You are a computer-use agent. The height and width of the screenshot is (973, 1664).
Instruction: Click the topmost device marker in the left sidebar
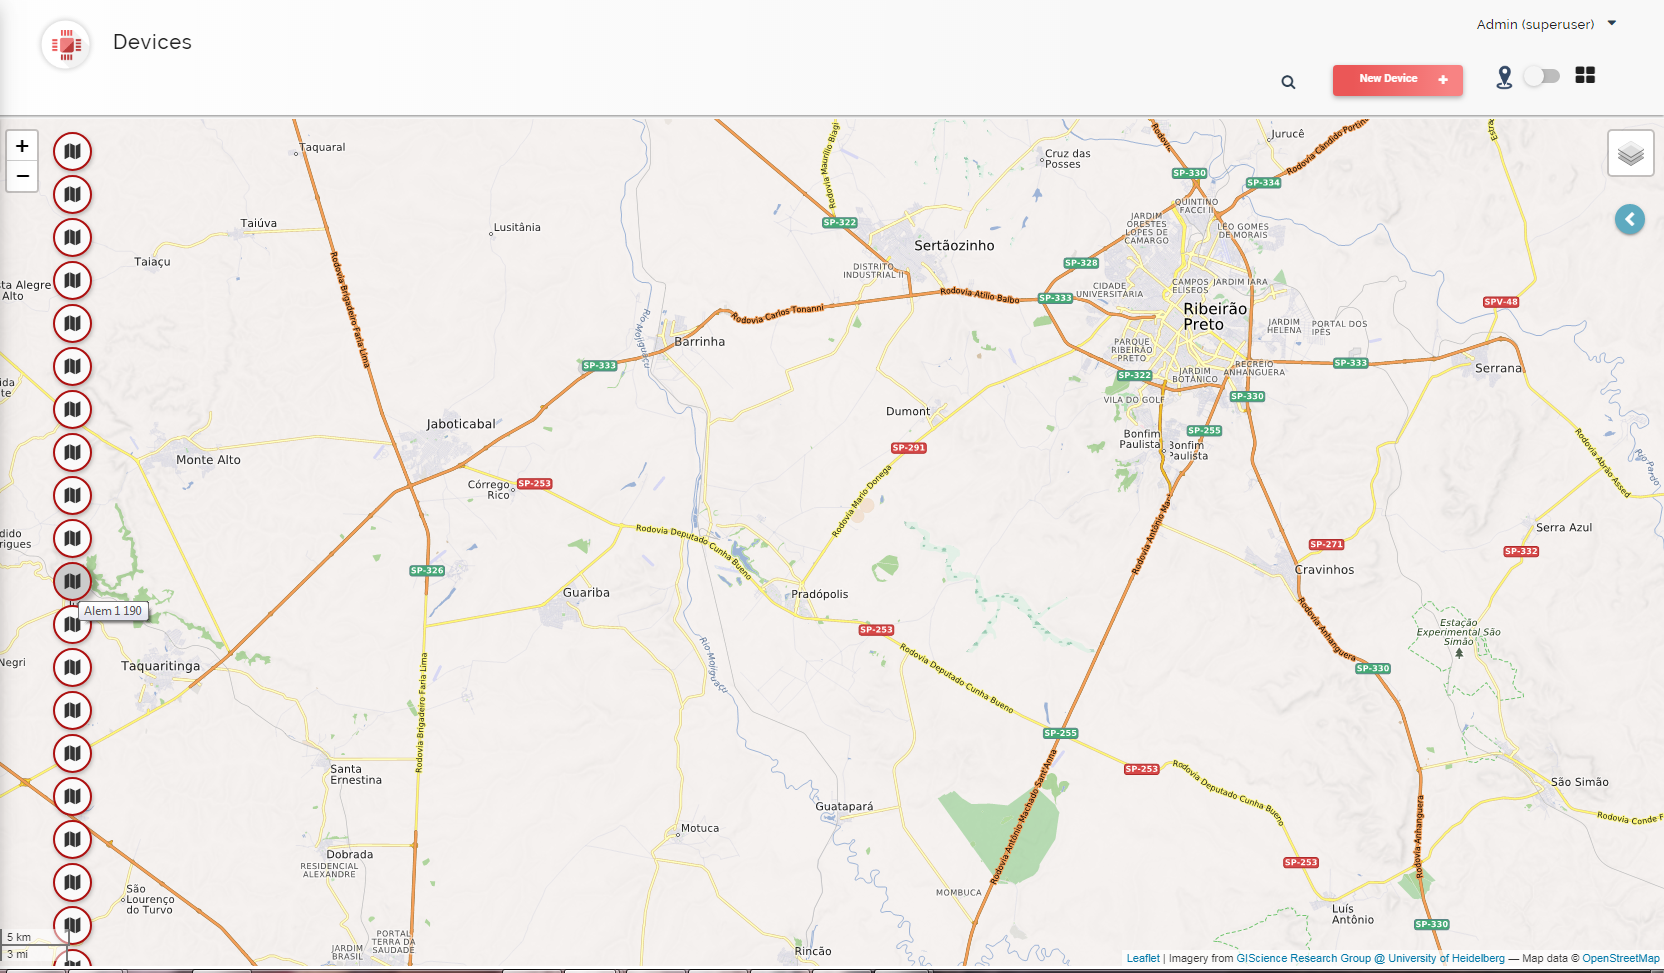coord(72,151)
